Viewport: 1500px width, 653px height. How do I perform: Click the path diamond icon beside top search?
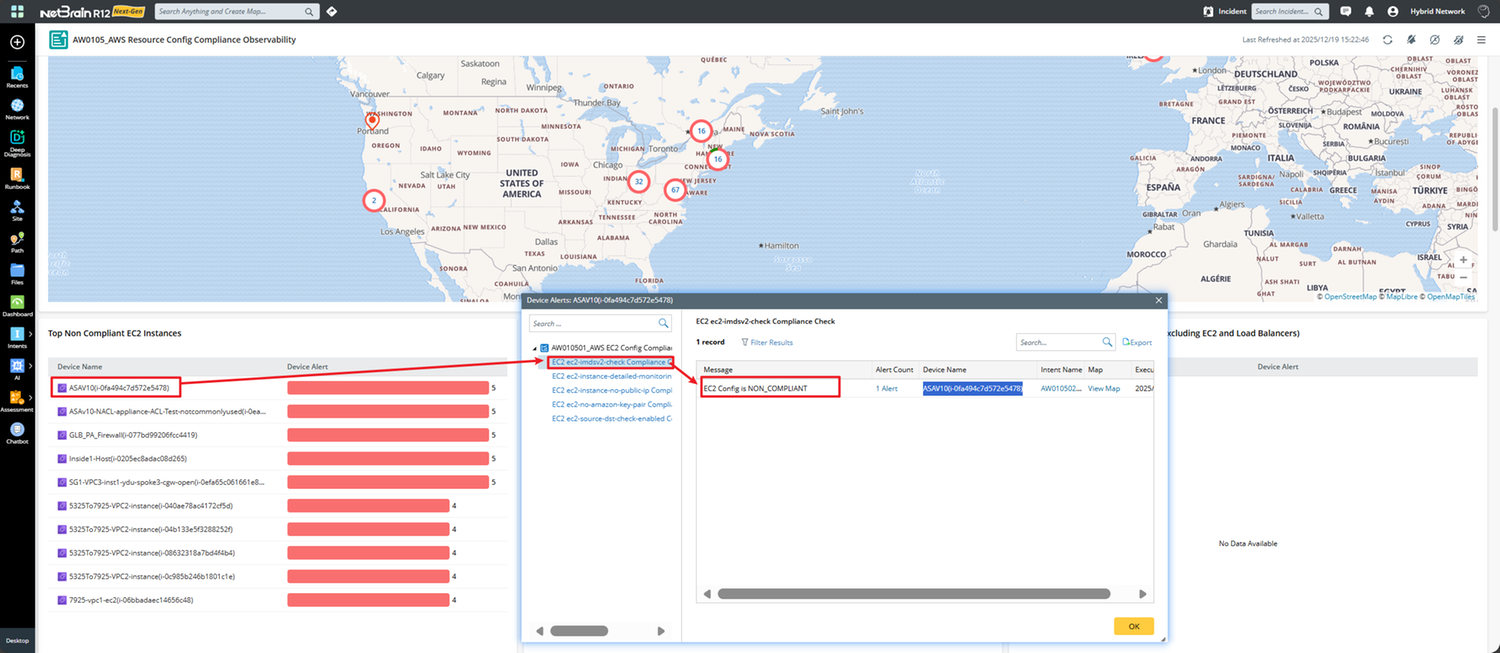pyautogui.click(x=332, y=11)
